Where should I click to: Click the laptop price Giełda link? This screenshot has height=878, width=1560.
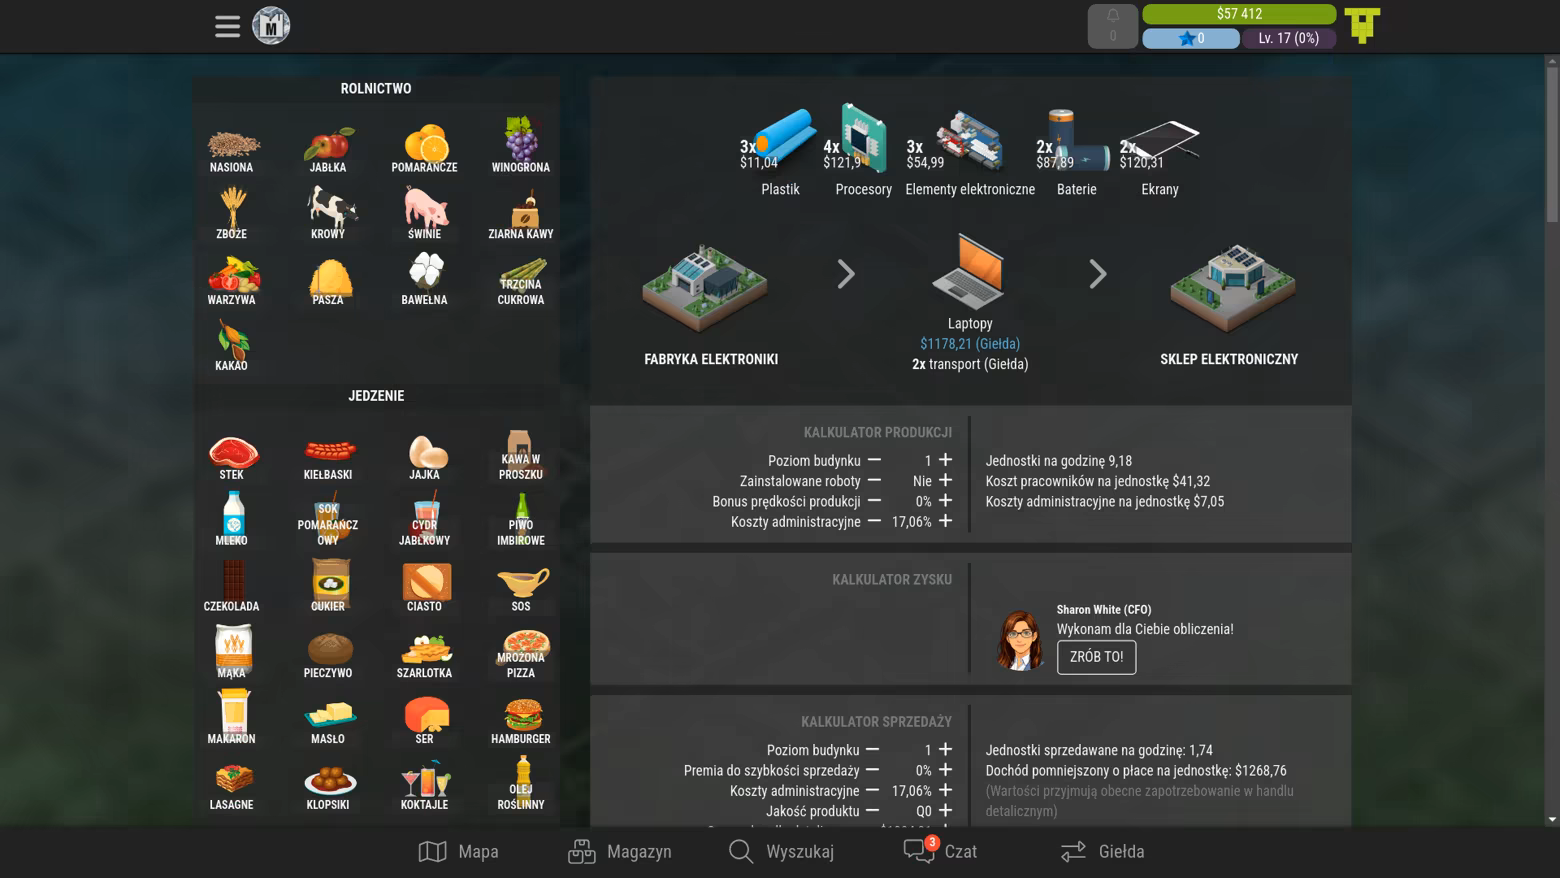pyautogui.click(x=970, y=344)
